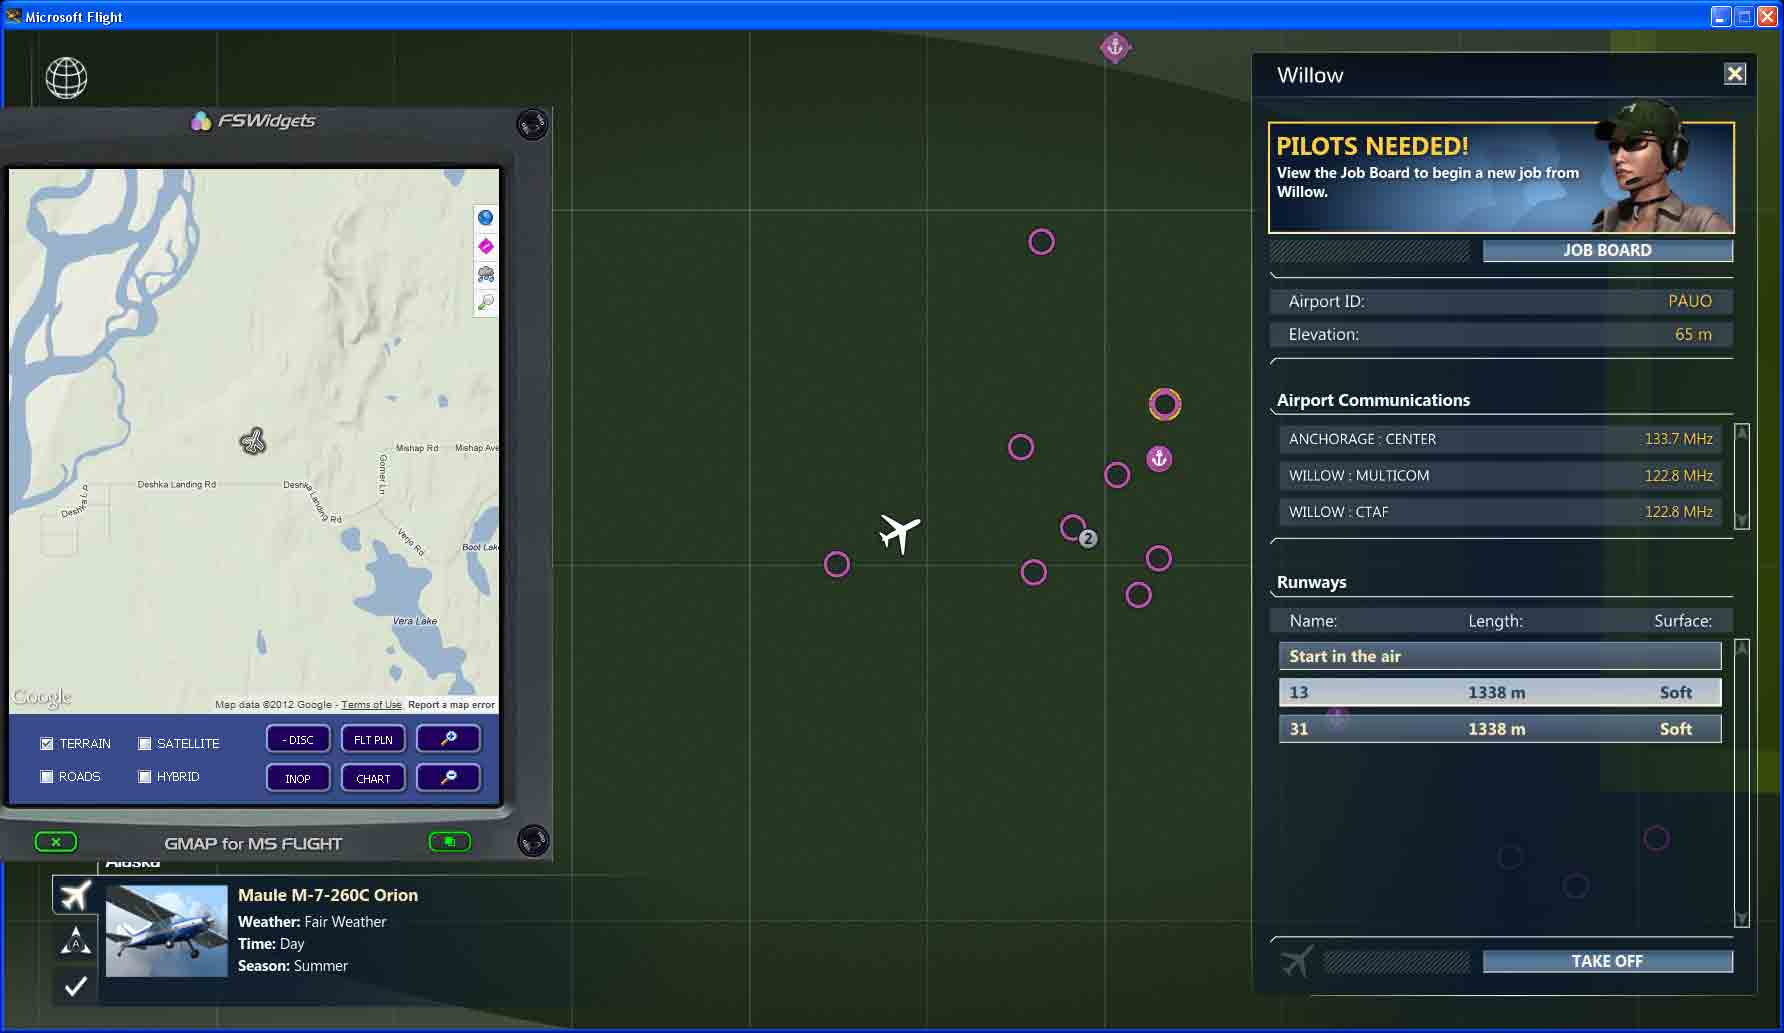
Task: Open Google Terms of Use link
Action: pos(371,705)
